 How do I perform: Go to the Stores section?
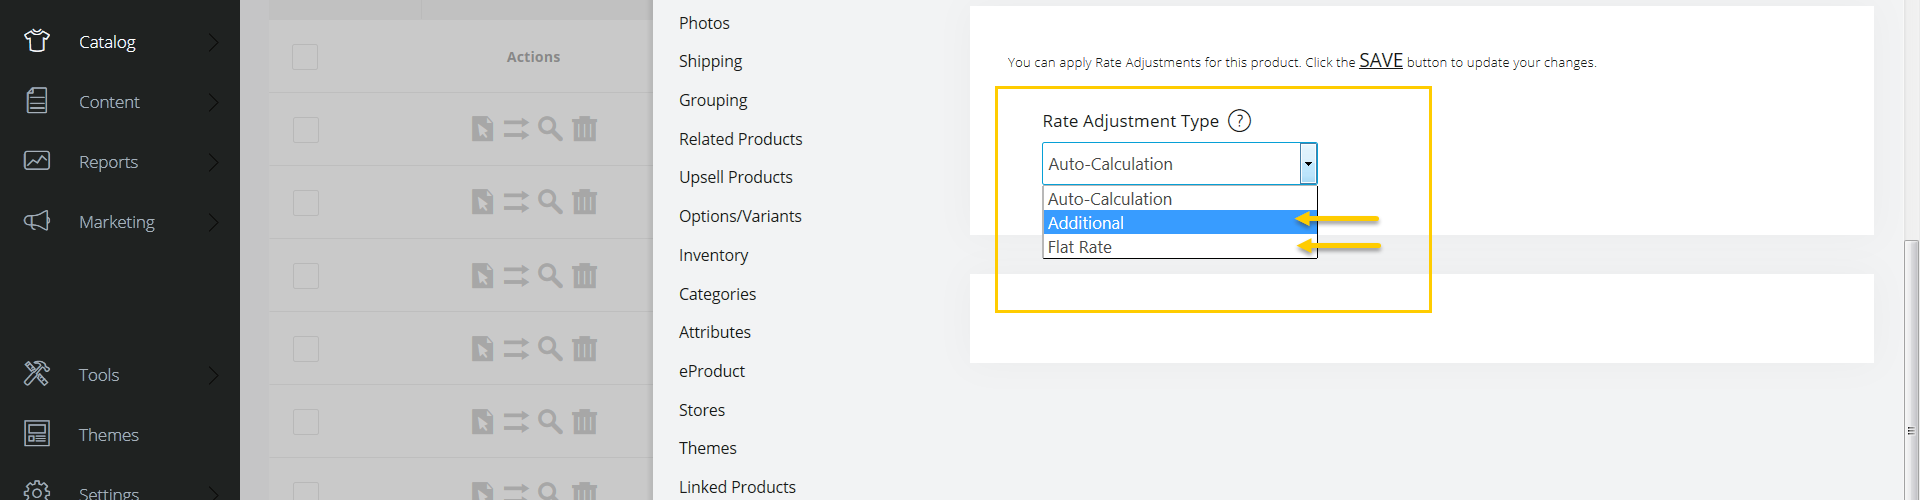pyautogui.click(x=702, y=410)
